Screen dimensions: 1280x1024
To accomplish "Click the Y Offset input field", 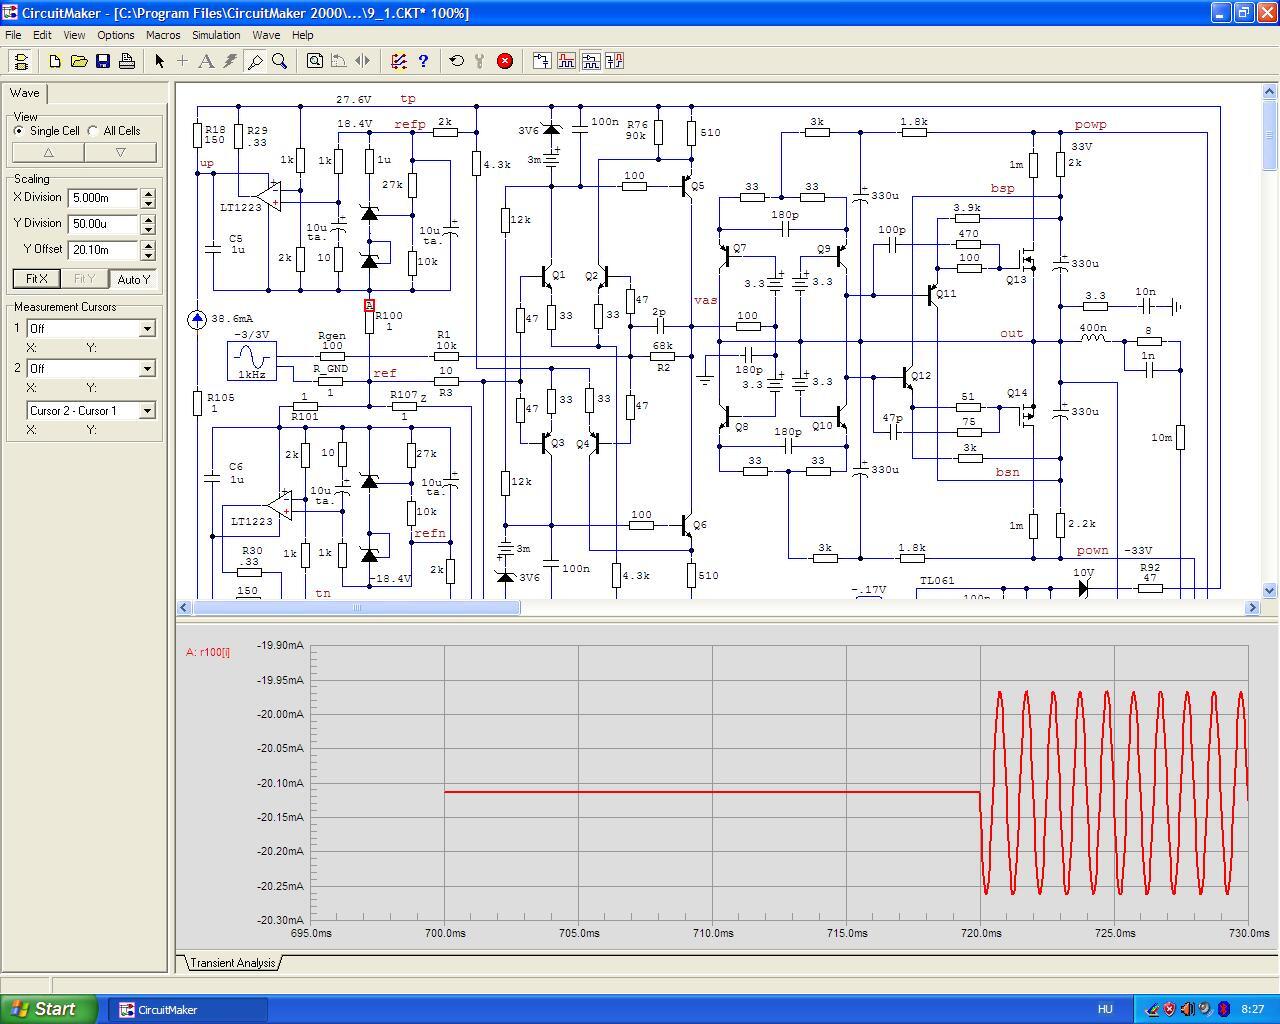I will click(104, 250).
